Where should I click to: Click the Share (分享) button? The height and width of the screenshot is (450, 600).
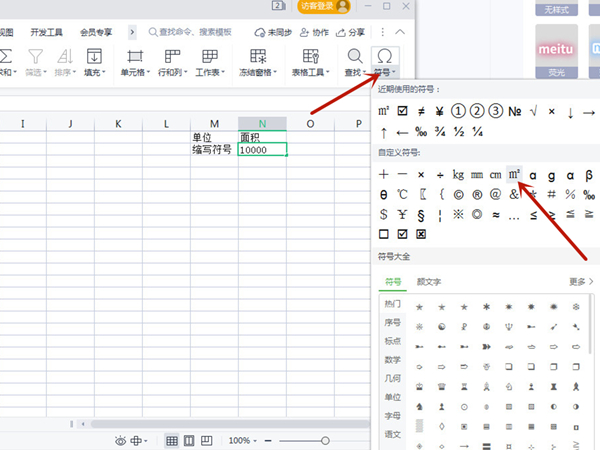350,32
